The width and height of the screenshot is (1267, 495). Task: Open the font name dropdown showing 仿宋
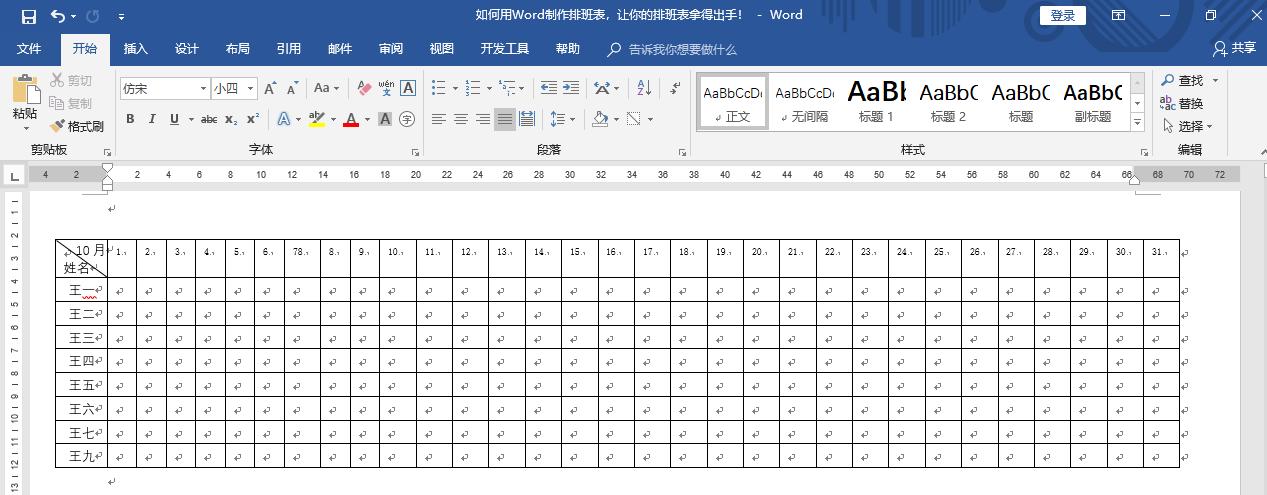pyautogui.click(x=204, y=88)
